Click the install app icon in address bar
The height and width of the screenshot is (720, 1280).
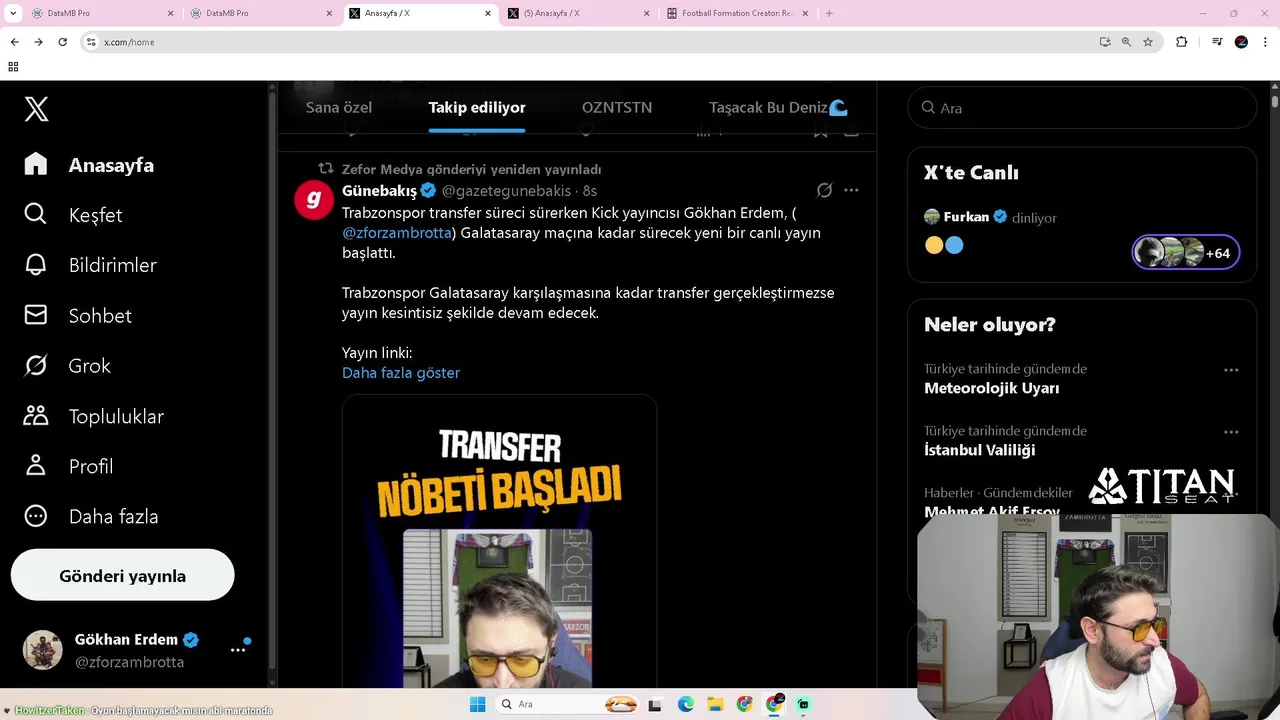[x=1105, y=42]
